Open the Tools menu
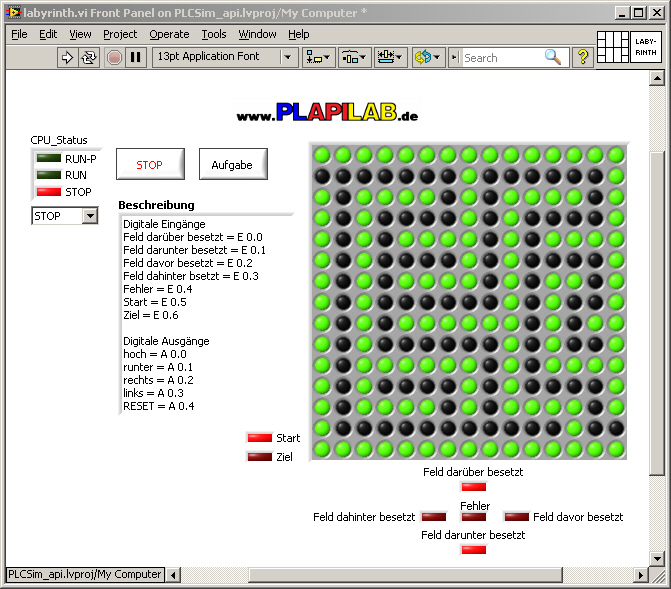This screenshot has width=671, height=589. click(214, 34)
